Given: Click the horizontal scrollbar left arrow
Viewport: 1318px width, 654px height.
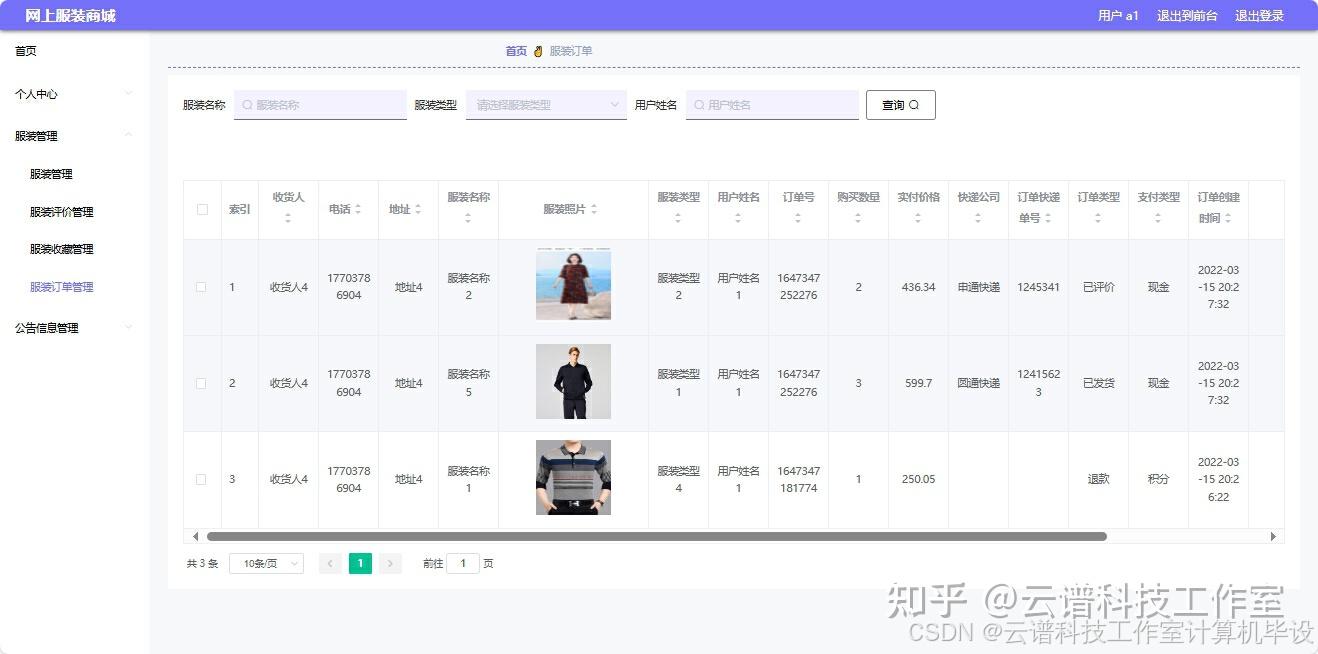Looking at the screenshot, I should click(x=195, y=536).
